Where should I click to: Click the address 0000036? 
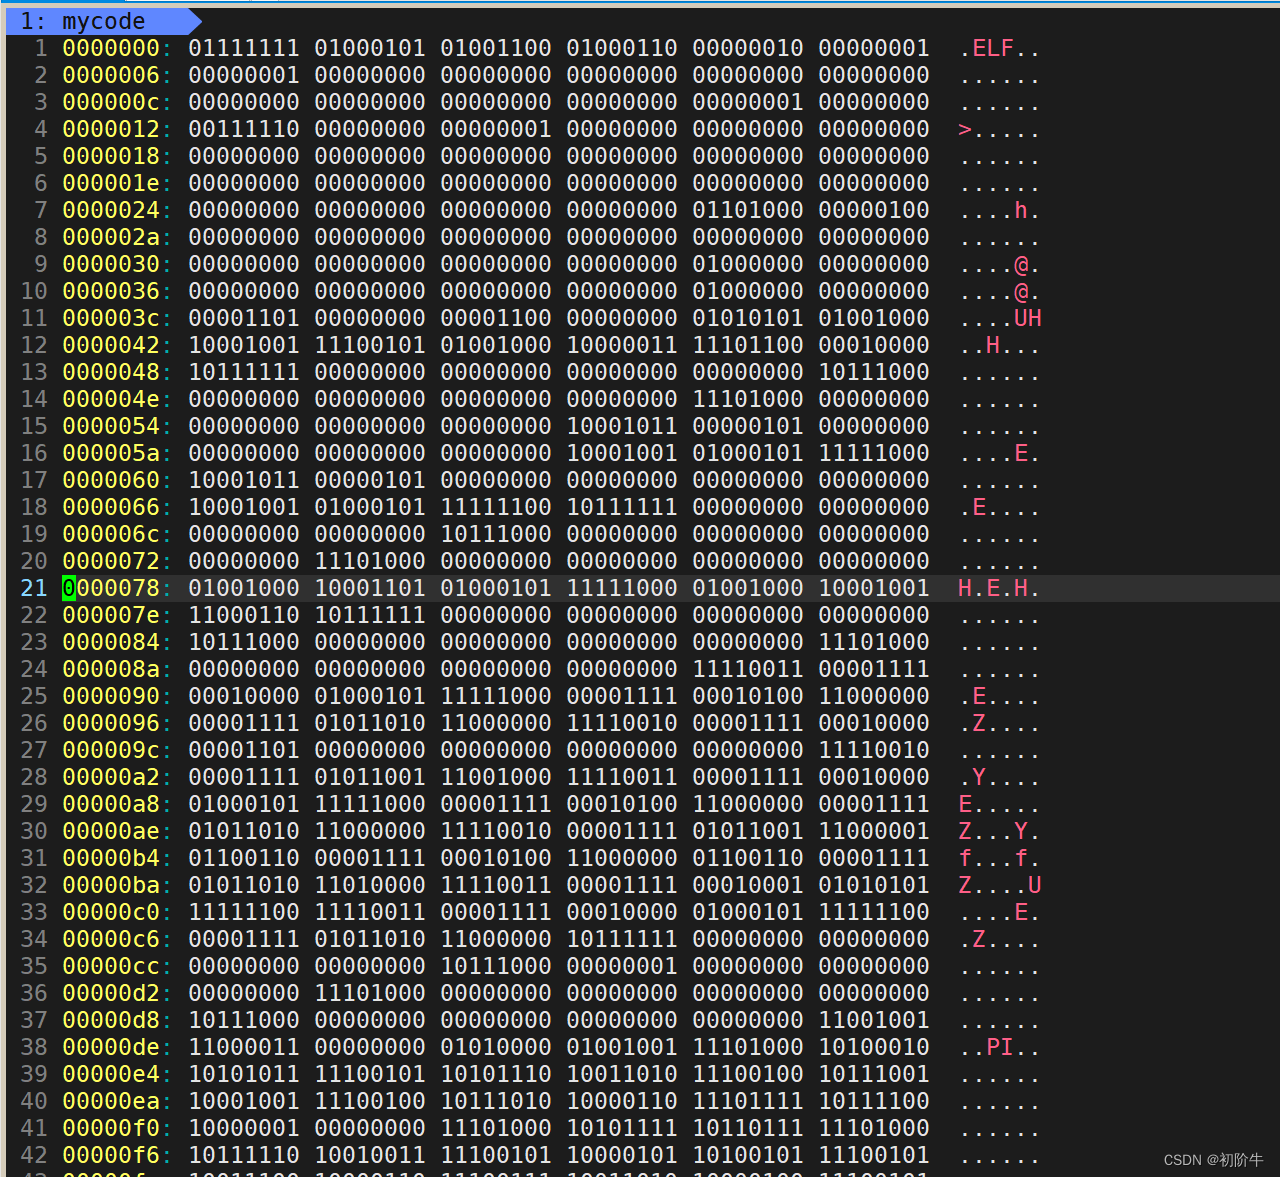click(111, 291)
